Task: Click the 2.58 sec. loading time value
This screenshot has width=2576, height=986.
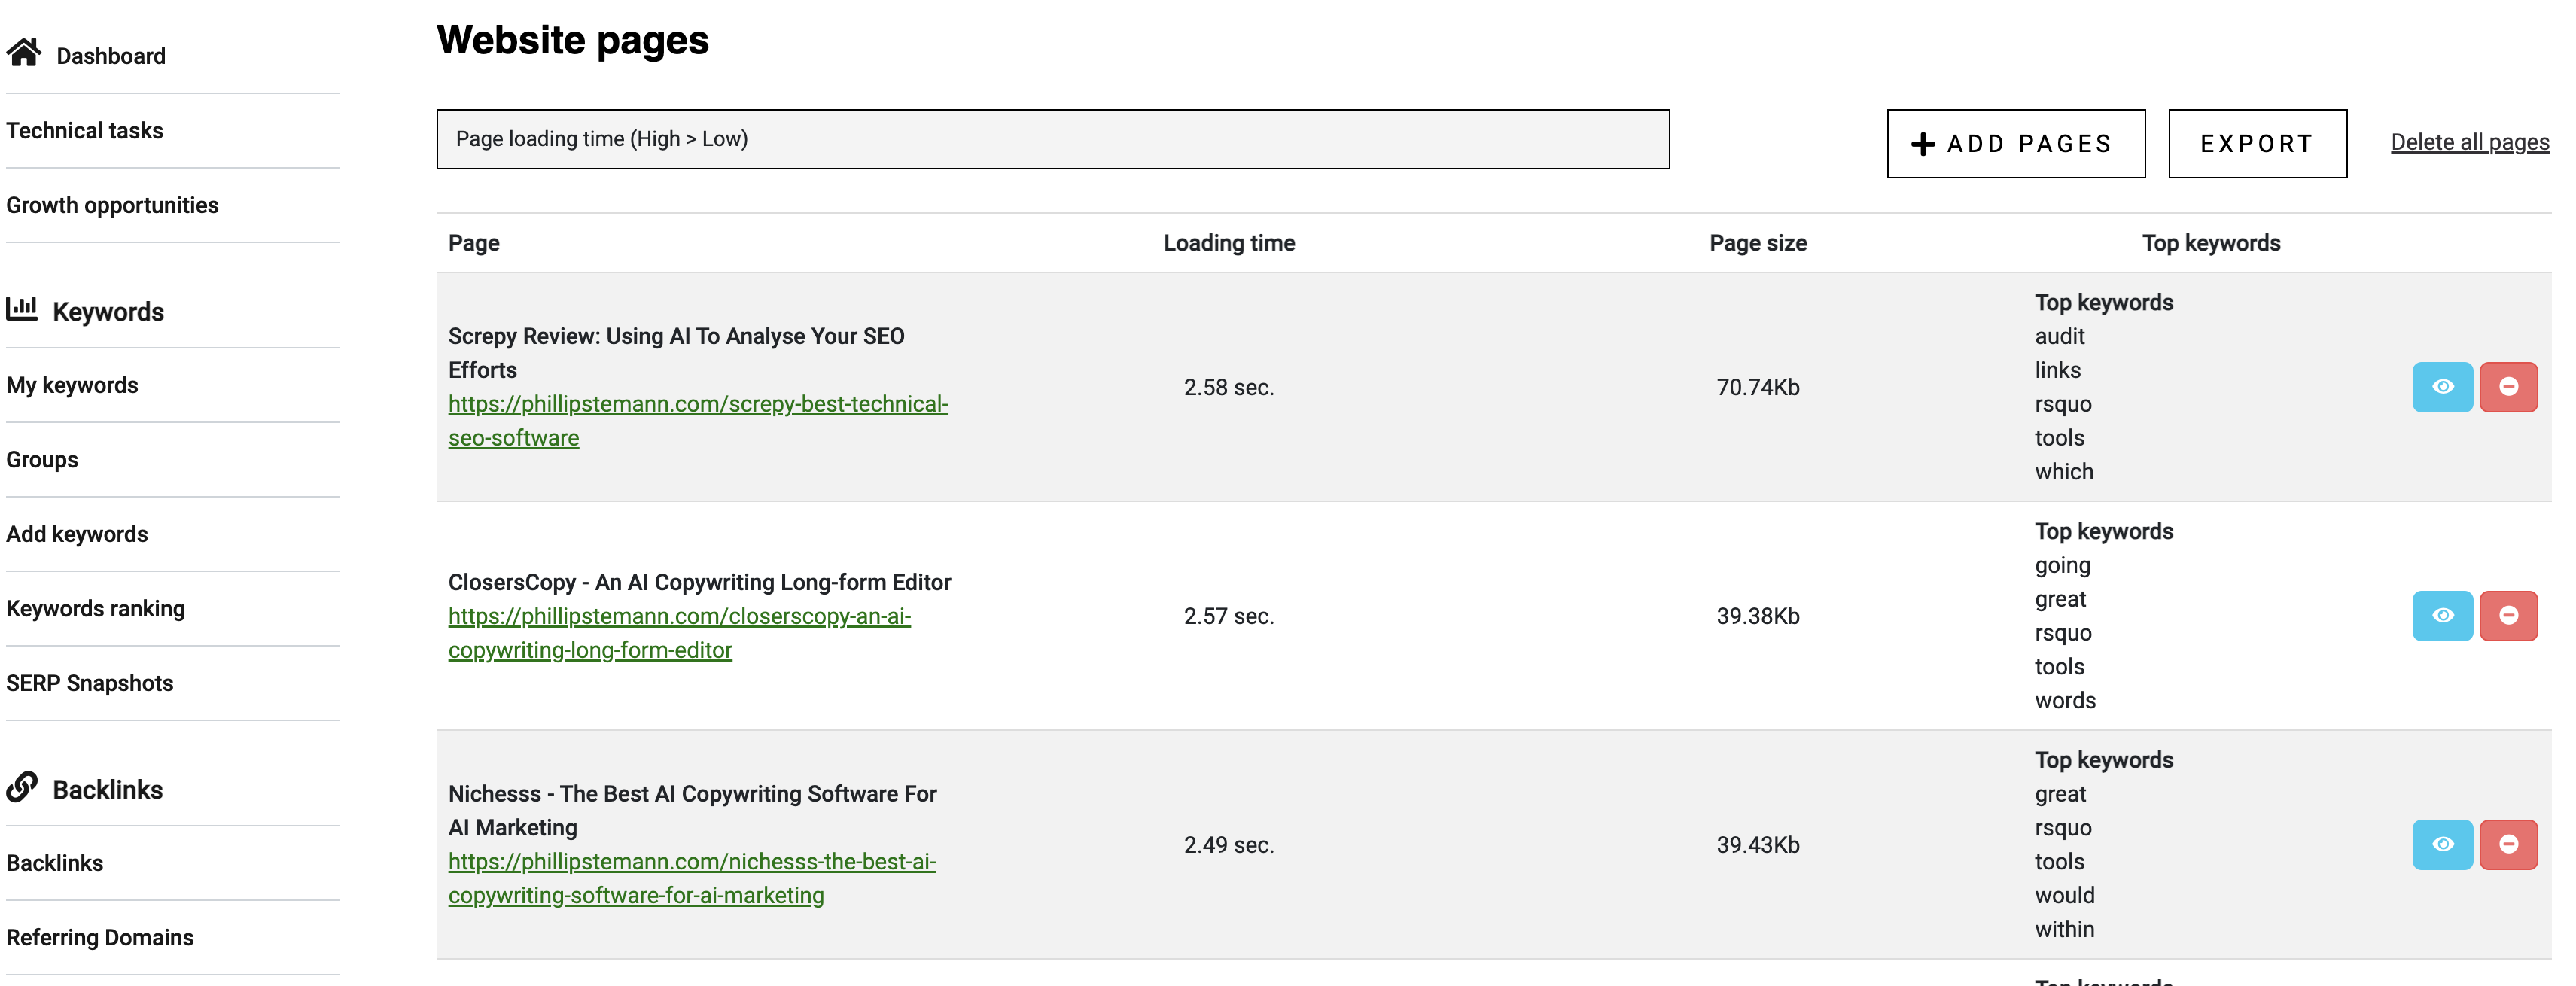Action: 1229,387
